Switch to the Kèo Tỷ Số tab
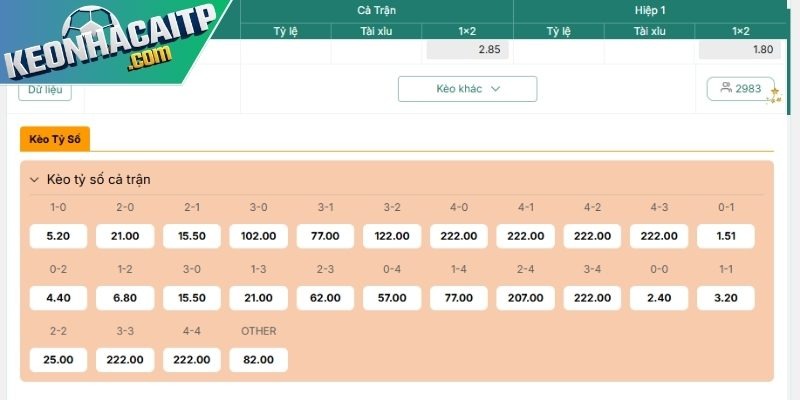The height and width of the screenshot is (400, 800). click(55, 139)
